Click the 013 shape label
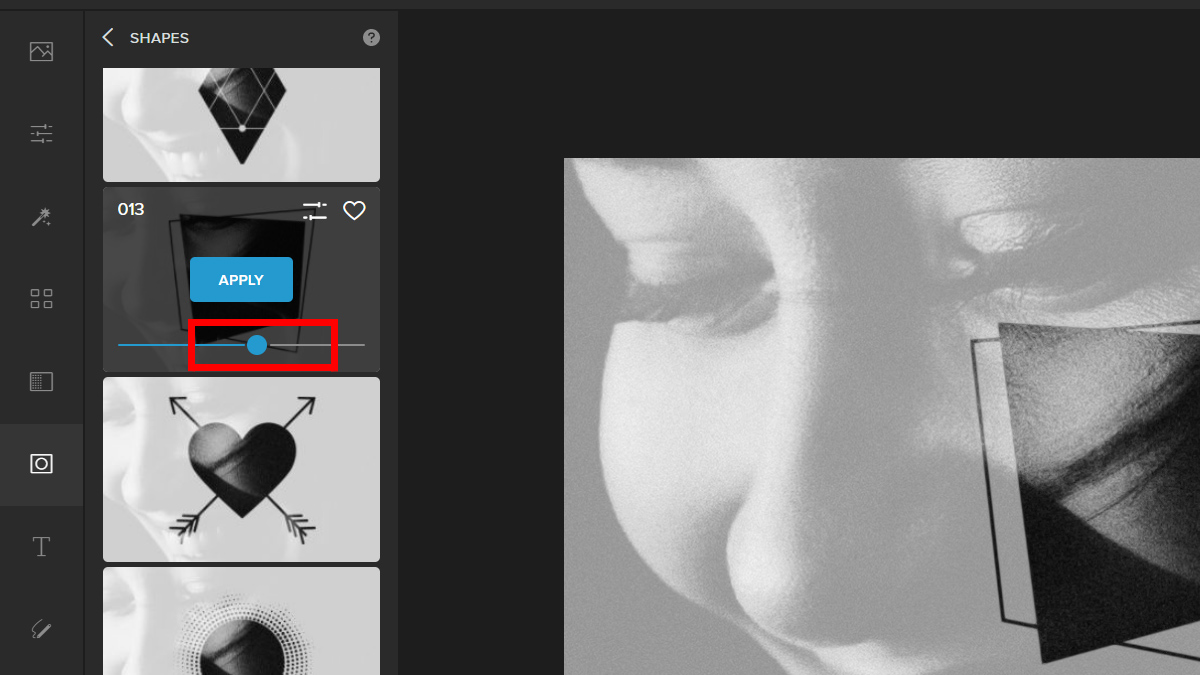Image resolution: width=1200 pixels, height=675 pixels. point(131,209)
